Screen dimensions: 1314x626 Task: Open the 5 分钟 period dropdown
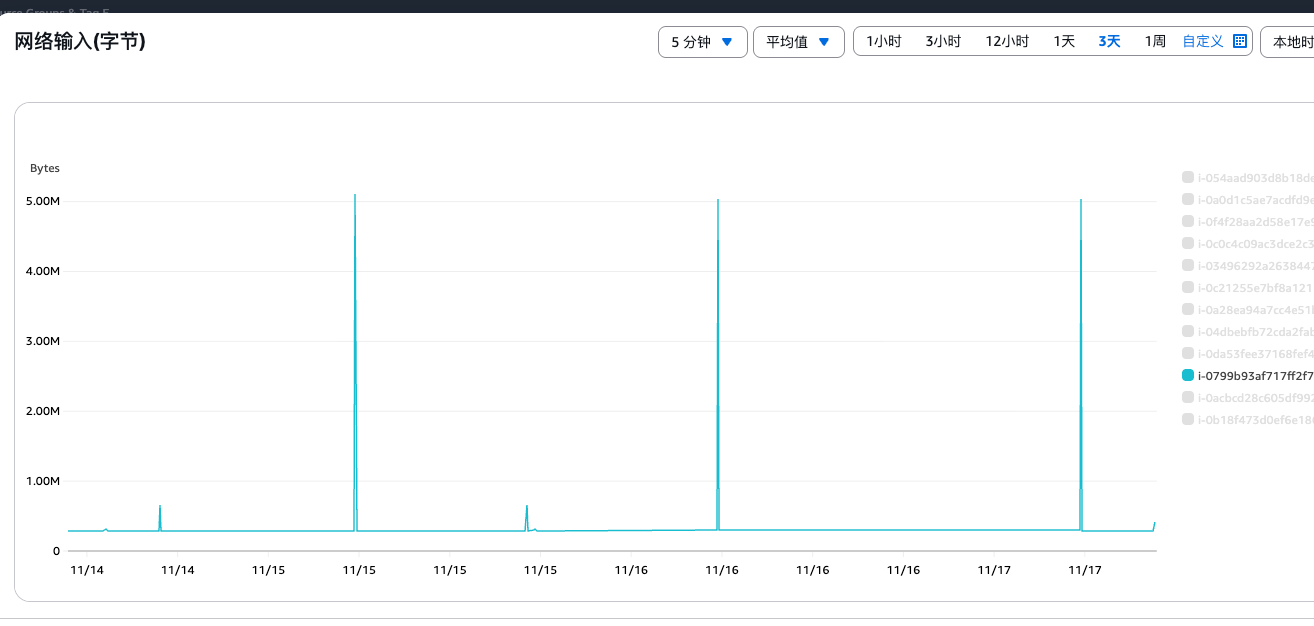click(x=702, y=42)
